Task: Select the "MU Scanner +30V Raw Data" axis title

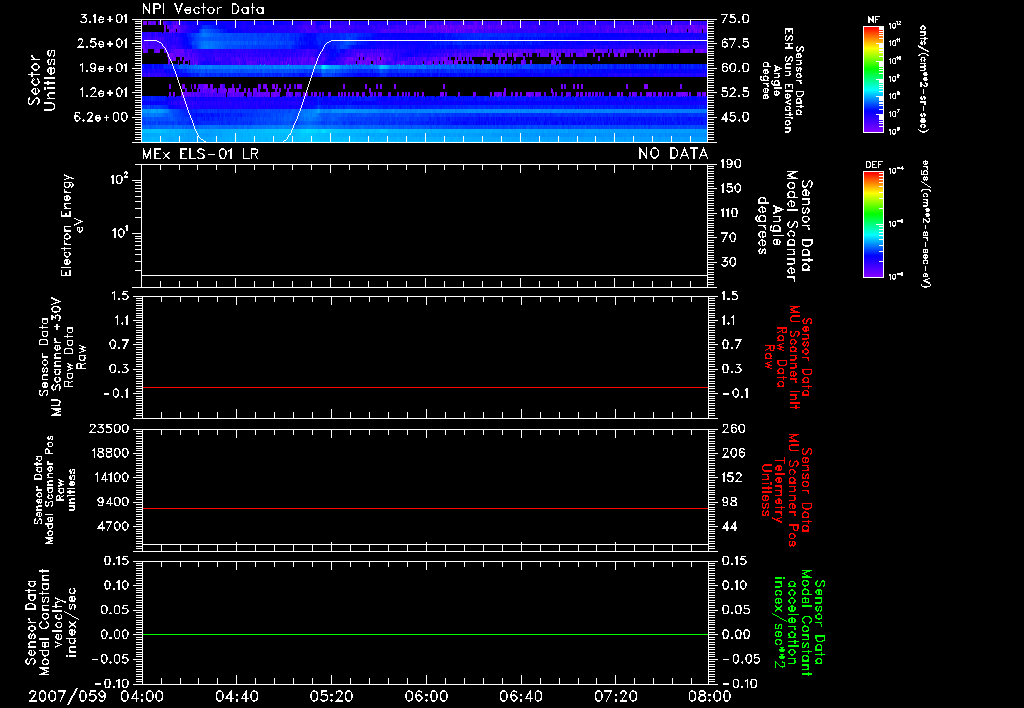Action: point(63,357)
